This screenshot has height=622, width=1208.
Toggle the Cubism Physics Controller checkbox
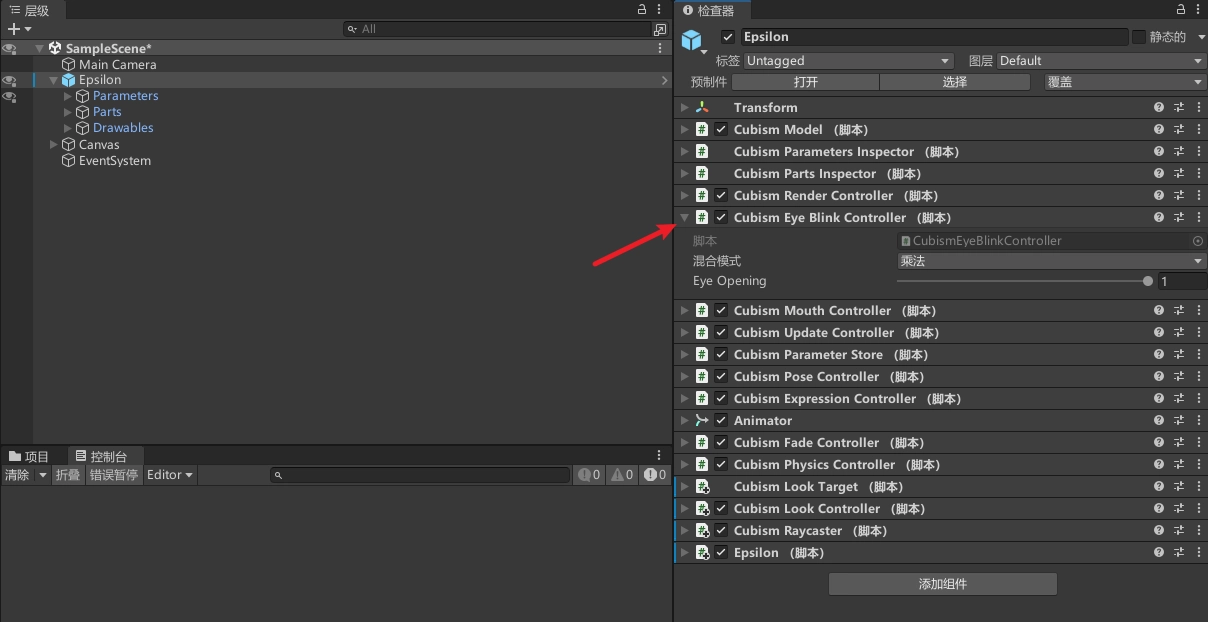point(721,464)
